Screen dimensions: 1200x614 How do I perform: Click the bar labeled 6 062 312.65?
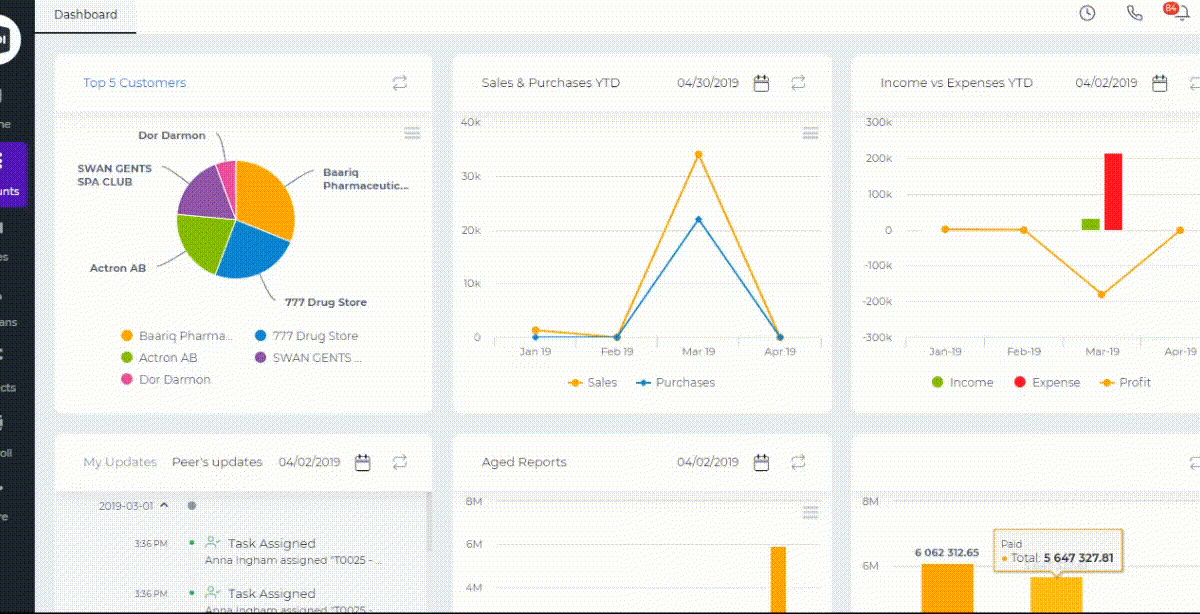coord(946,589)
